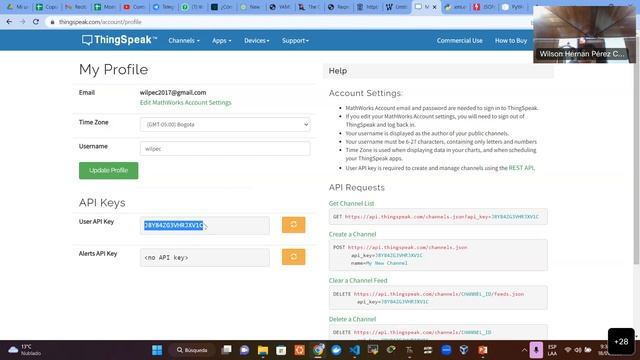
Task: Go forward in browser history
Action: pos(22,22)
